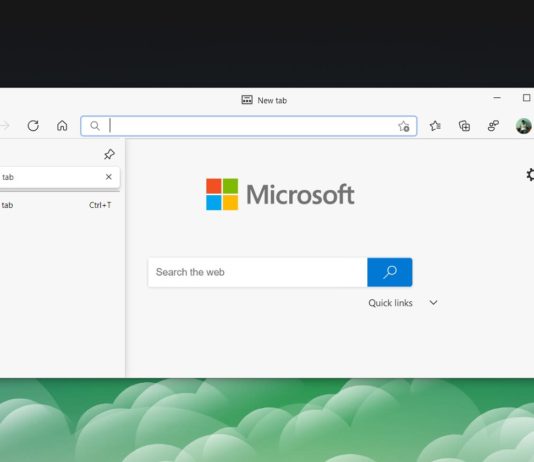This screenshot has width=534, height=462.
Task: Click the Refresh page icon
Action: click(x=33, y=126)
